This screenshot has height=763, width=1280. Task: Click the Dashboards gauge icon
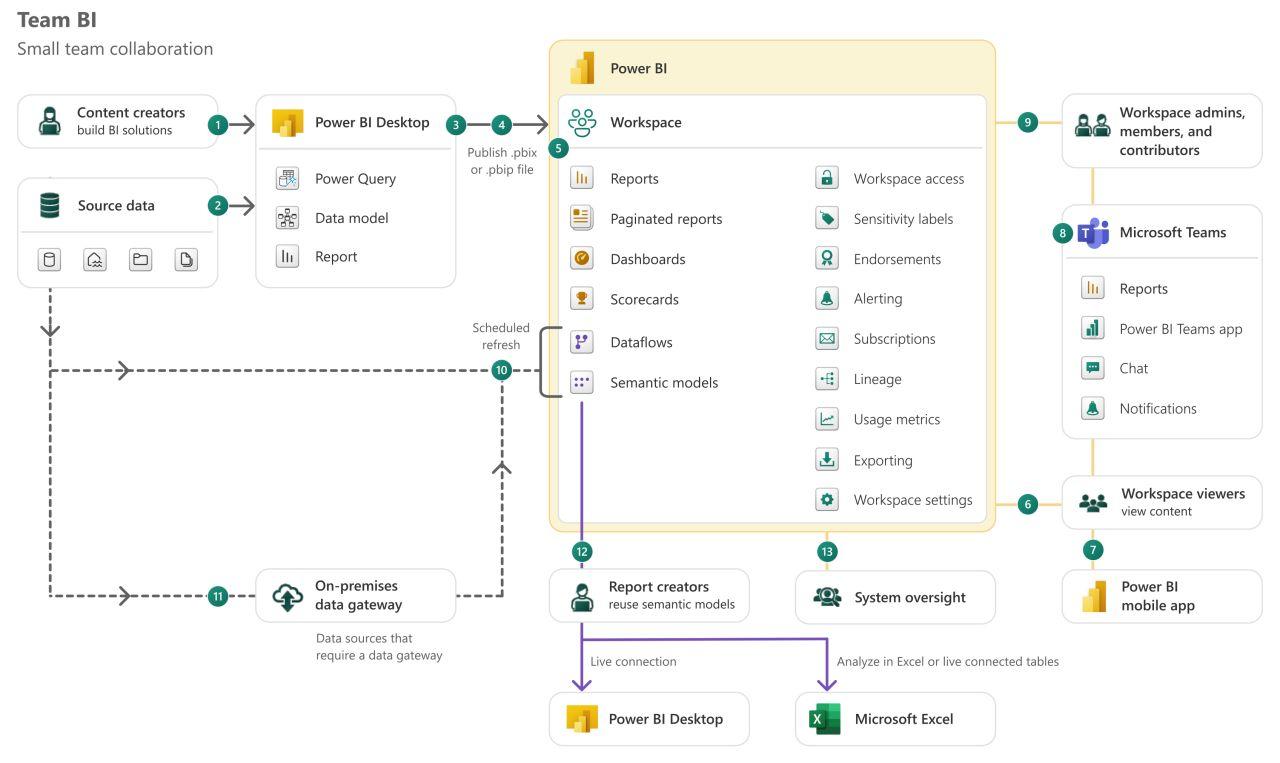pos(582,258)
